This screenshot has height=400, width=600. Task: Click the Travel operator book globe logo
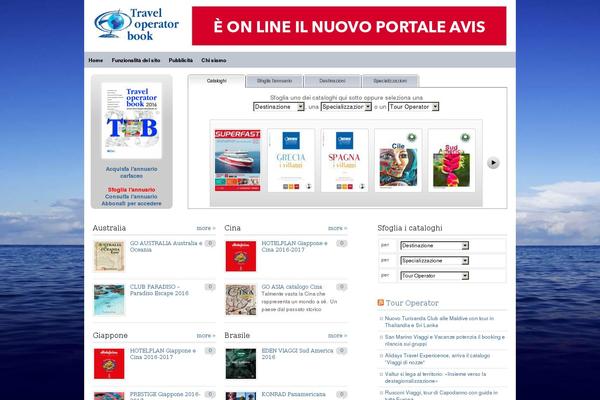pyautogui.click(x=137, y=24)
